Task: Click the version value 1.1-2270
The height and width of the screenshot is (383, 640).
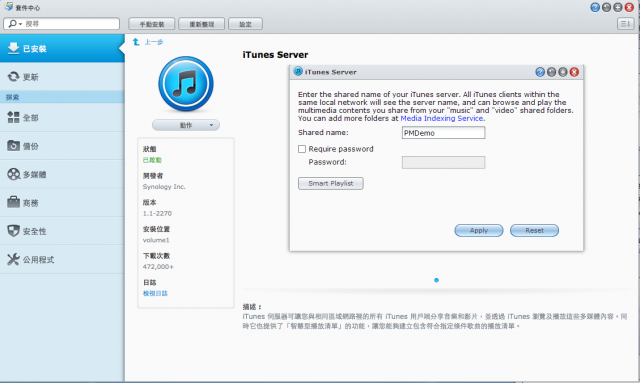Action: [x=157, y=213]
